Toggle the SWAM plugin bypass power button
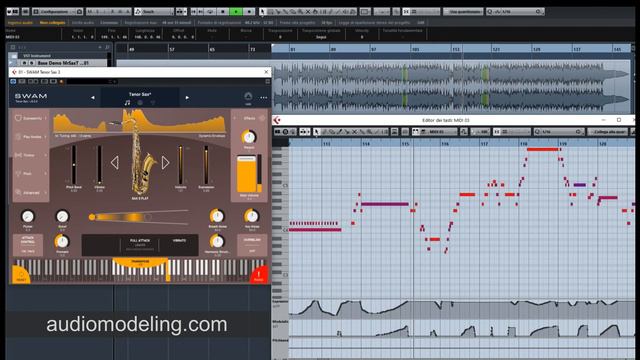640x360 pixels. [x=13, y=82]
